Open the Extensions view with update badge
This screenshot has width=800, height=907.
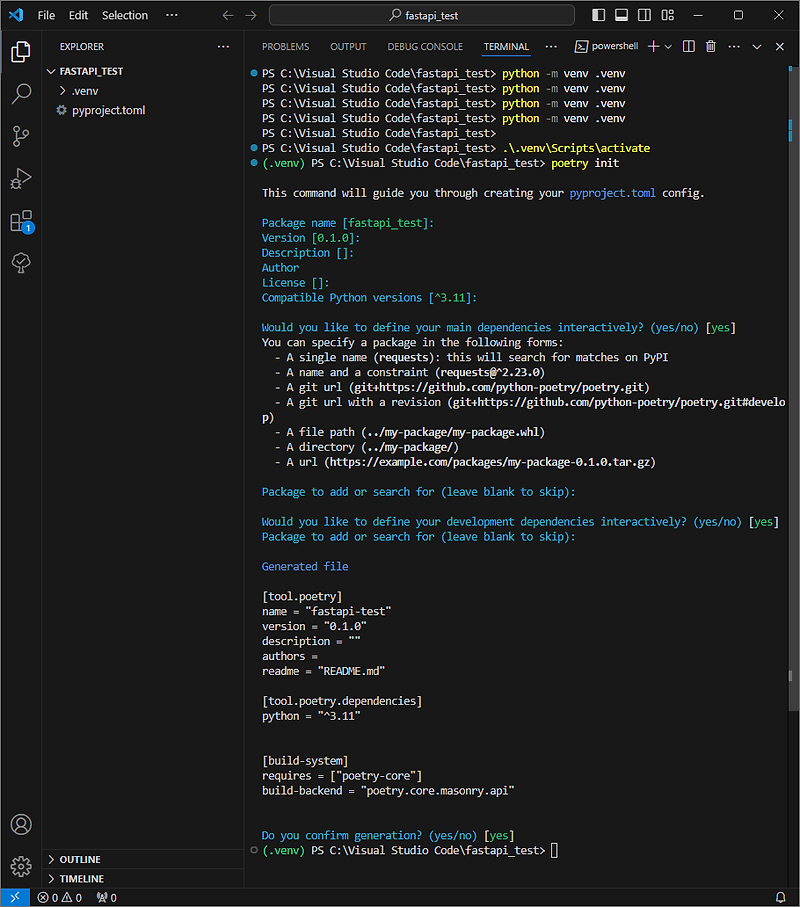[21, 221]
